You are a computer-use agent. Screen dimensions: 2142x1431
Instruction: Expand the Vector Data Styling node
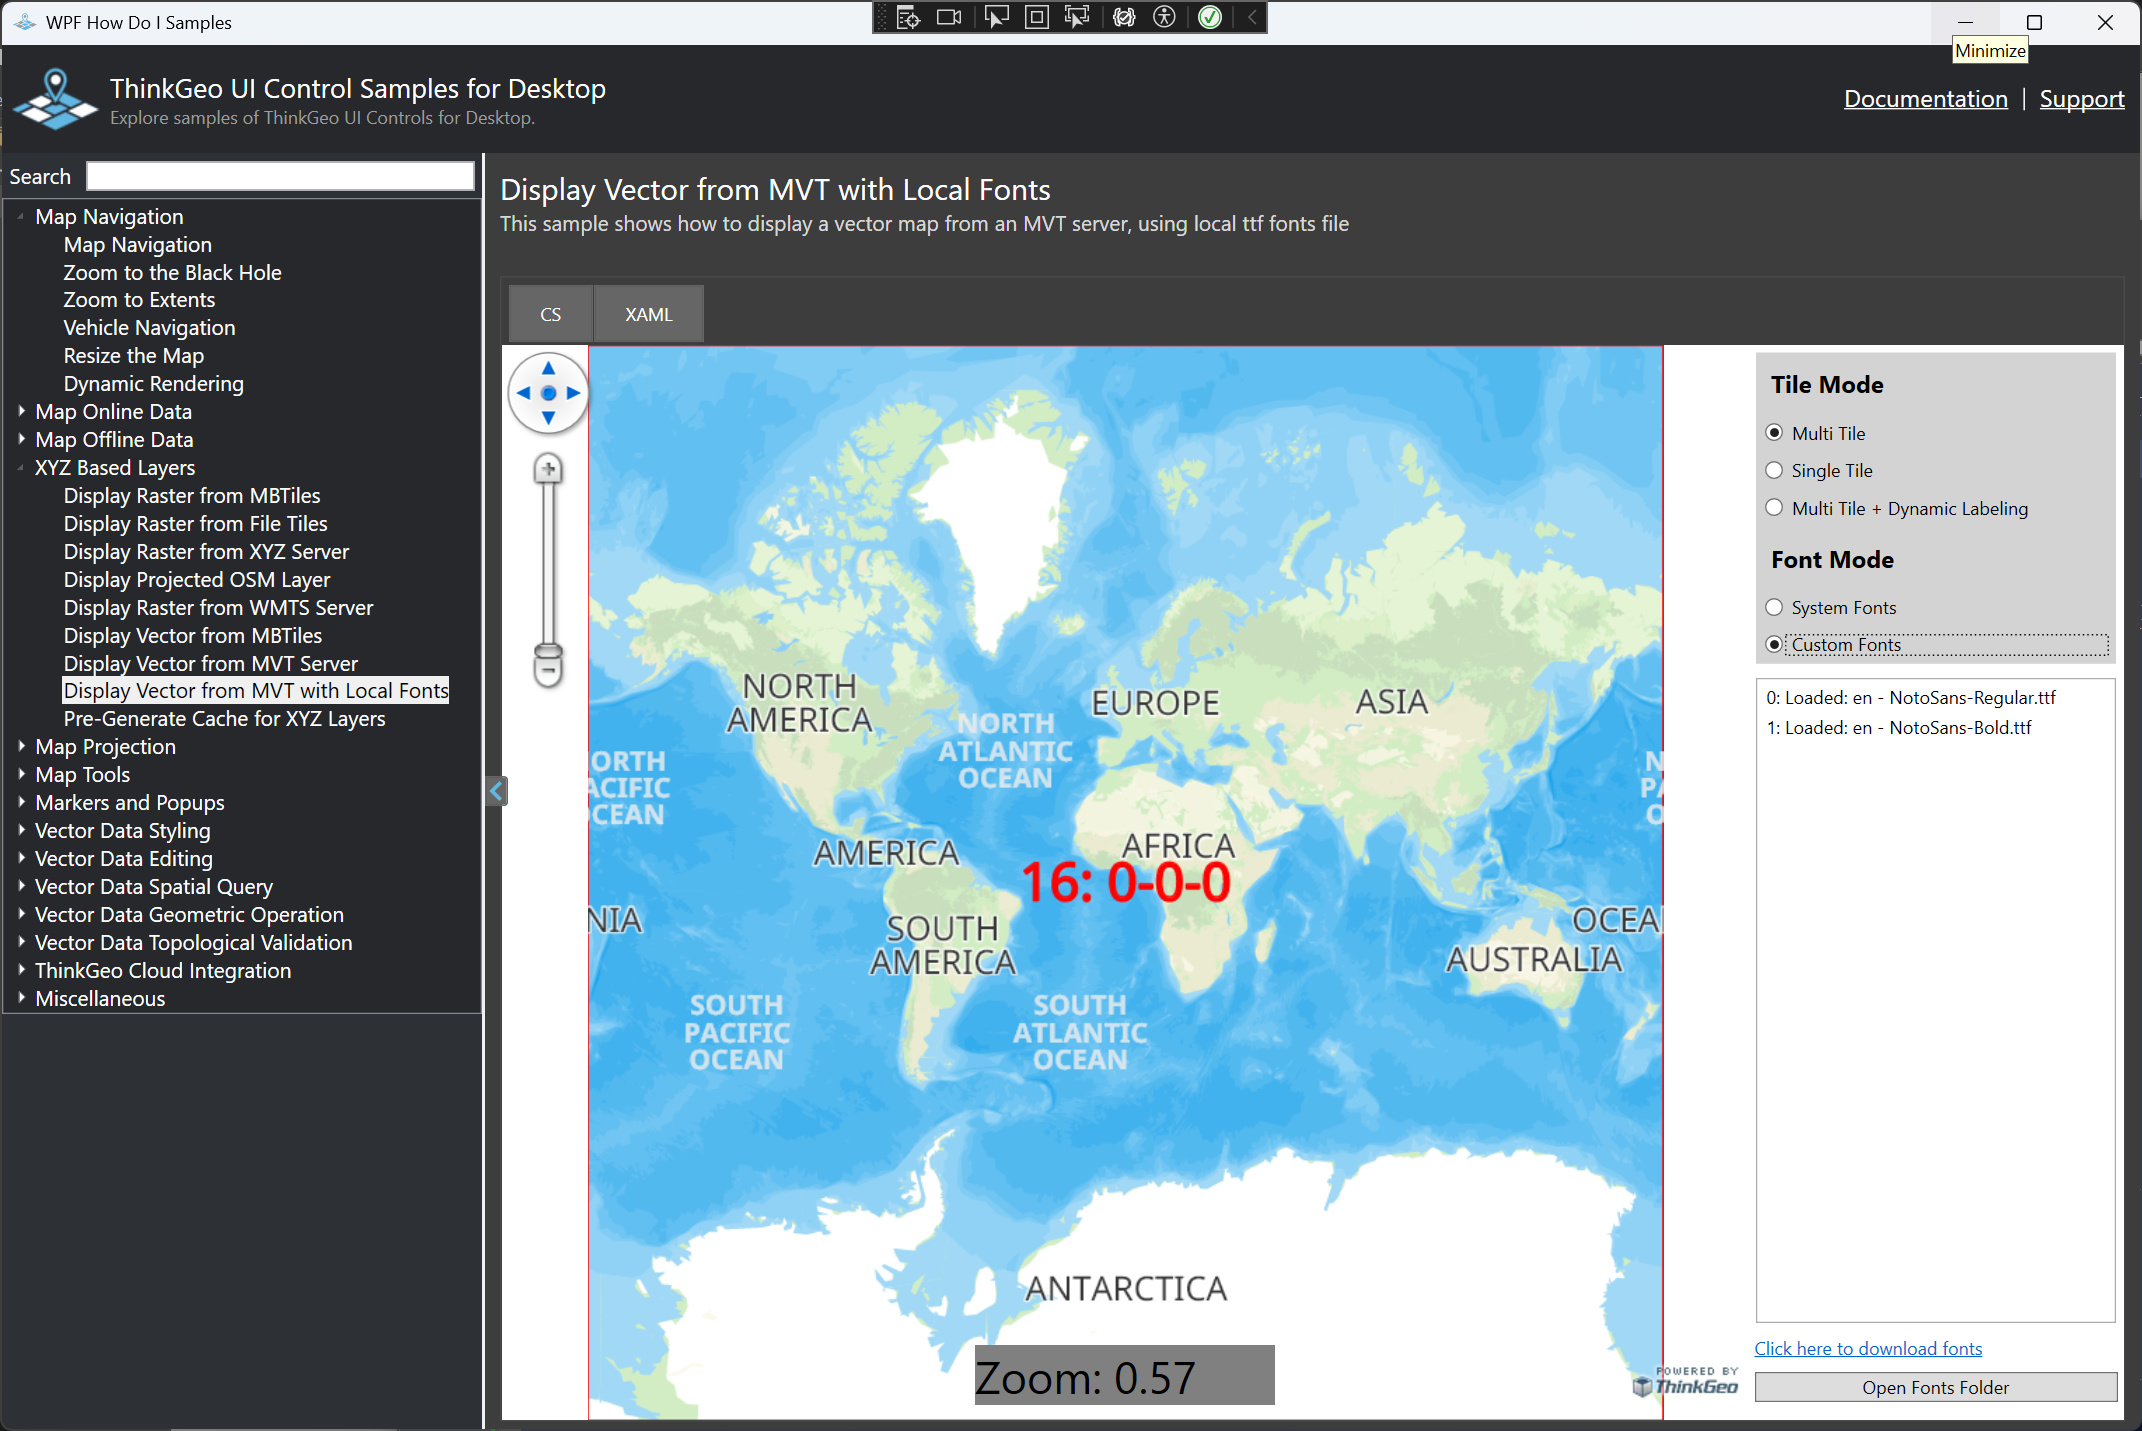(x=22, y=830)
